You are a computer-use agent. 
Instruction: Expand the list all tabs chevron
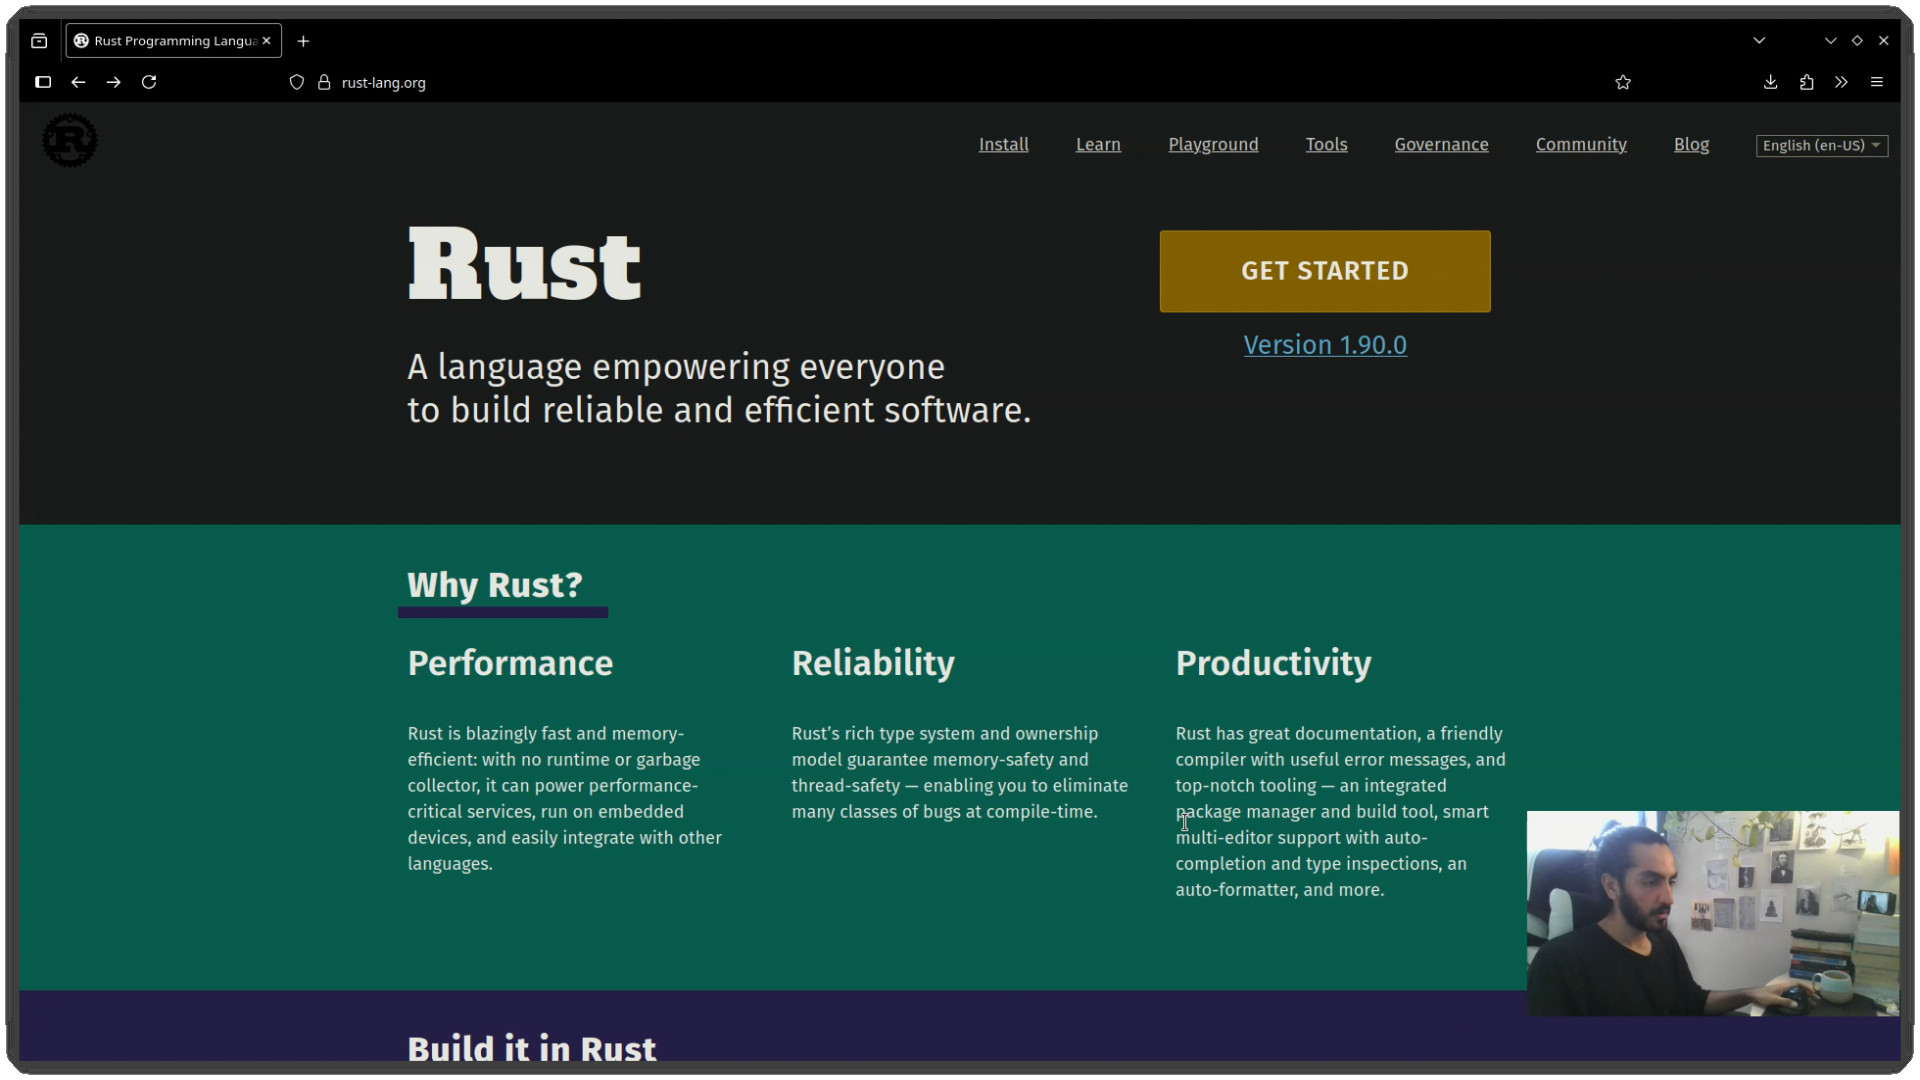1759,41
